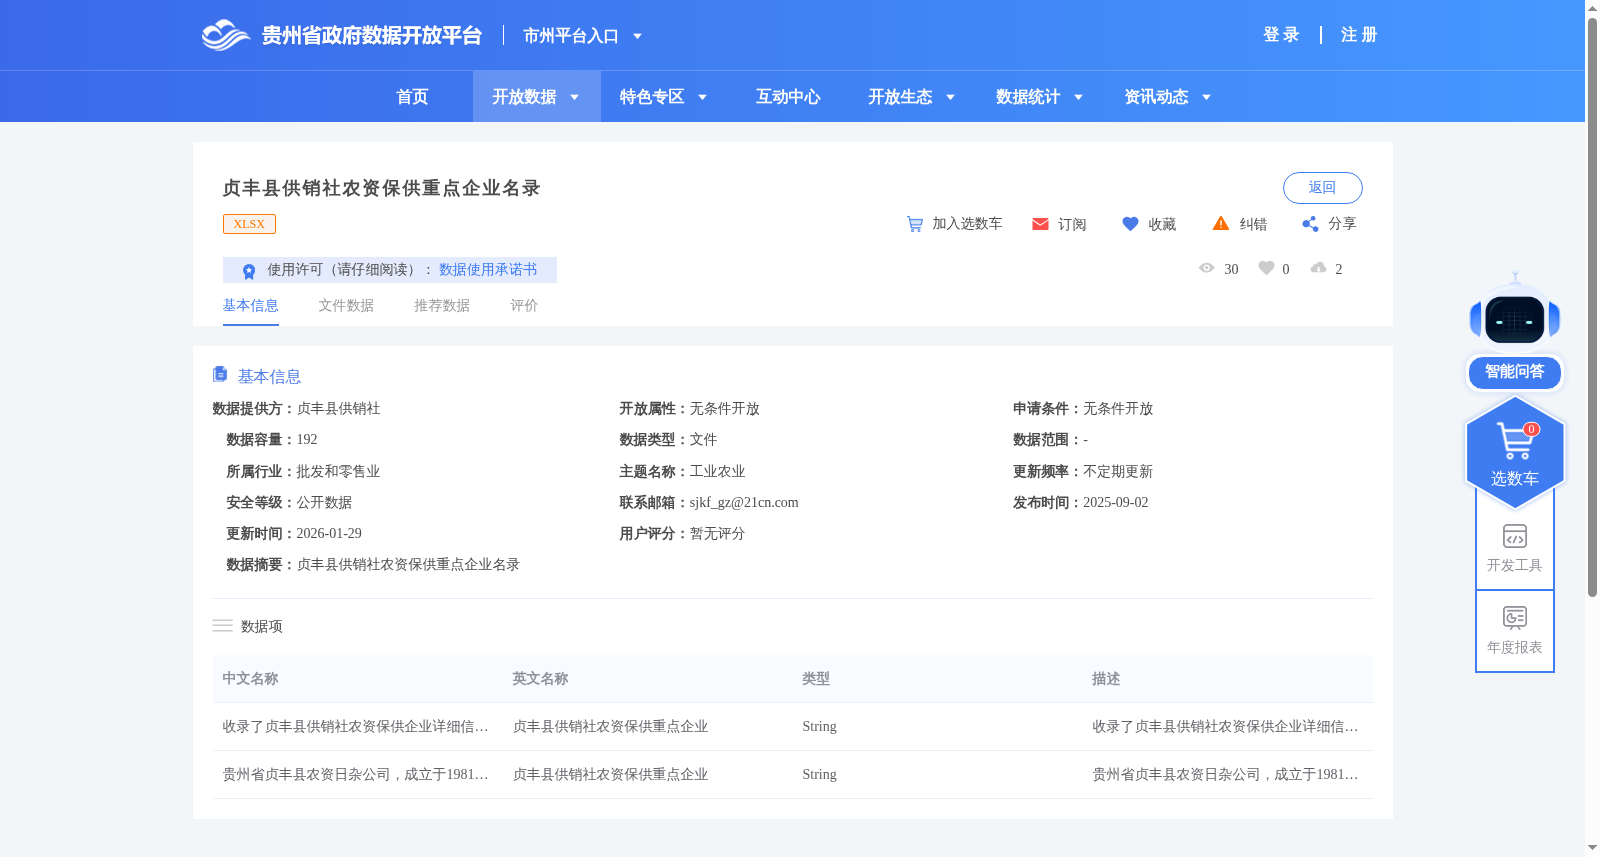This screenshot has width=1600, height=857.
Task: Click the gray heart favorites count icon
Action: click(1266, 268)
